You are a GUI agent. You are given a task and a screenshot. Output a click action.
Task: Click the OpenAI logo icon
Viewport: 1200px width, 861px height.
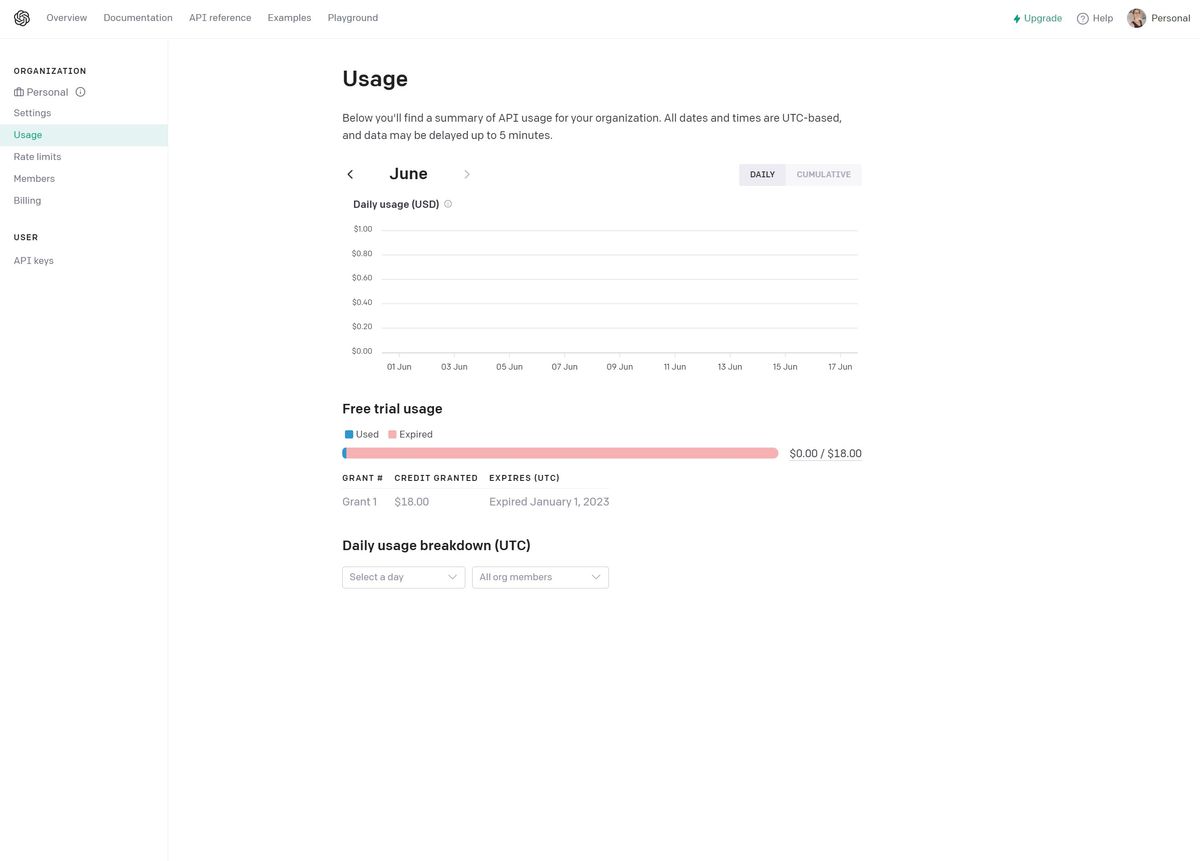21,17
